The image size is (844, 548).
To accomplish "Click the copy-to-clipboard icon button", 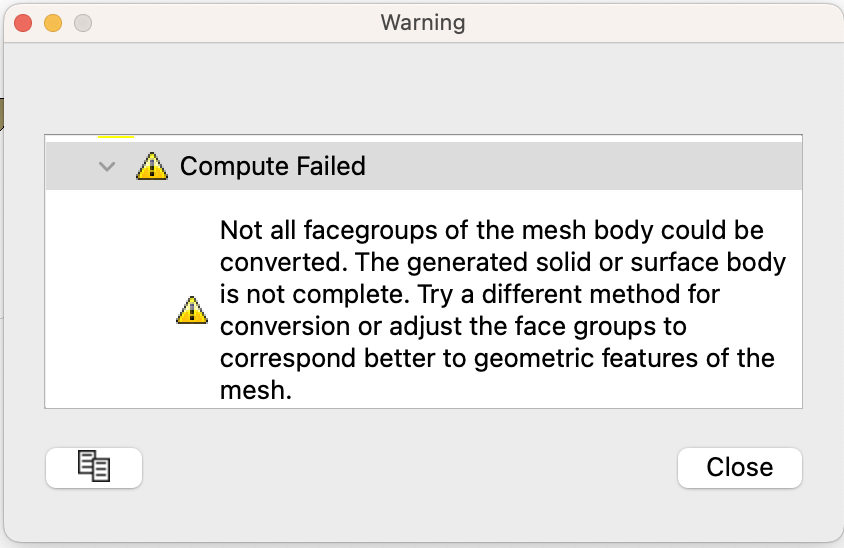I will click(94, 467).
